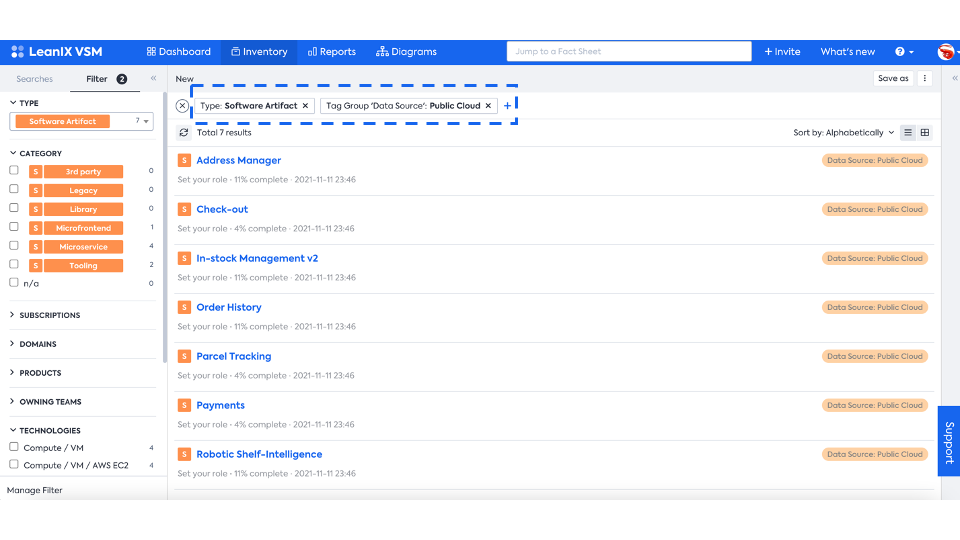Screen dimensions: 960x540
Task: Remove the Public Cloud tag filter chip
Action: click(488, 106)
